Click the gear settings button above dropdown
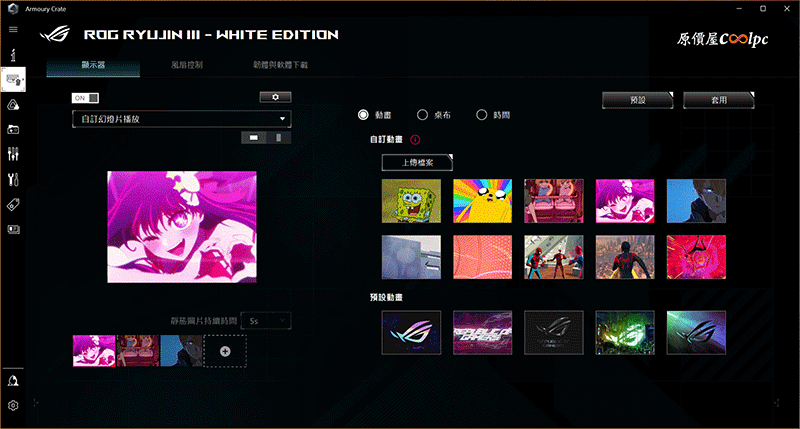Screen dimensions: 800x429 pyautogui.click(x=276, y=97)
